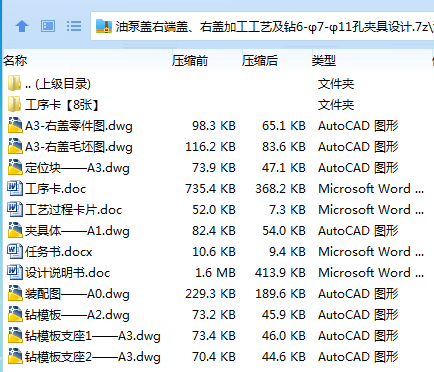Select file 钻模板——A2.dwg
The height and width of the screenshot is (372, 434).
[x=77, y=315]
